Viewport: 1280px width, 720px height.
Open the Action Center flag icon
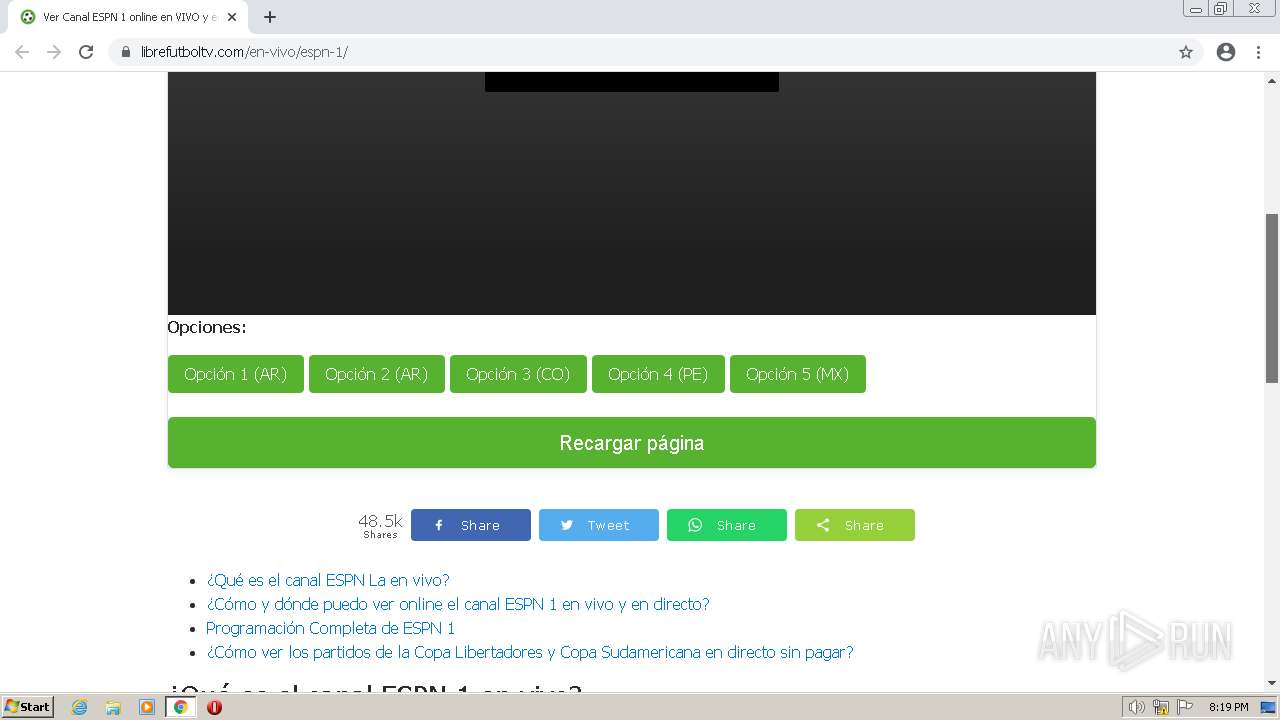click(x=1184, y=707)
